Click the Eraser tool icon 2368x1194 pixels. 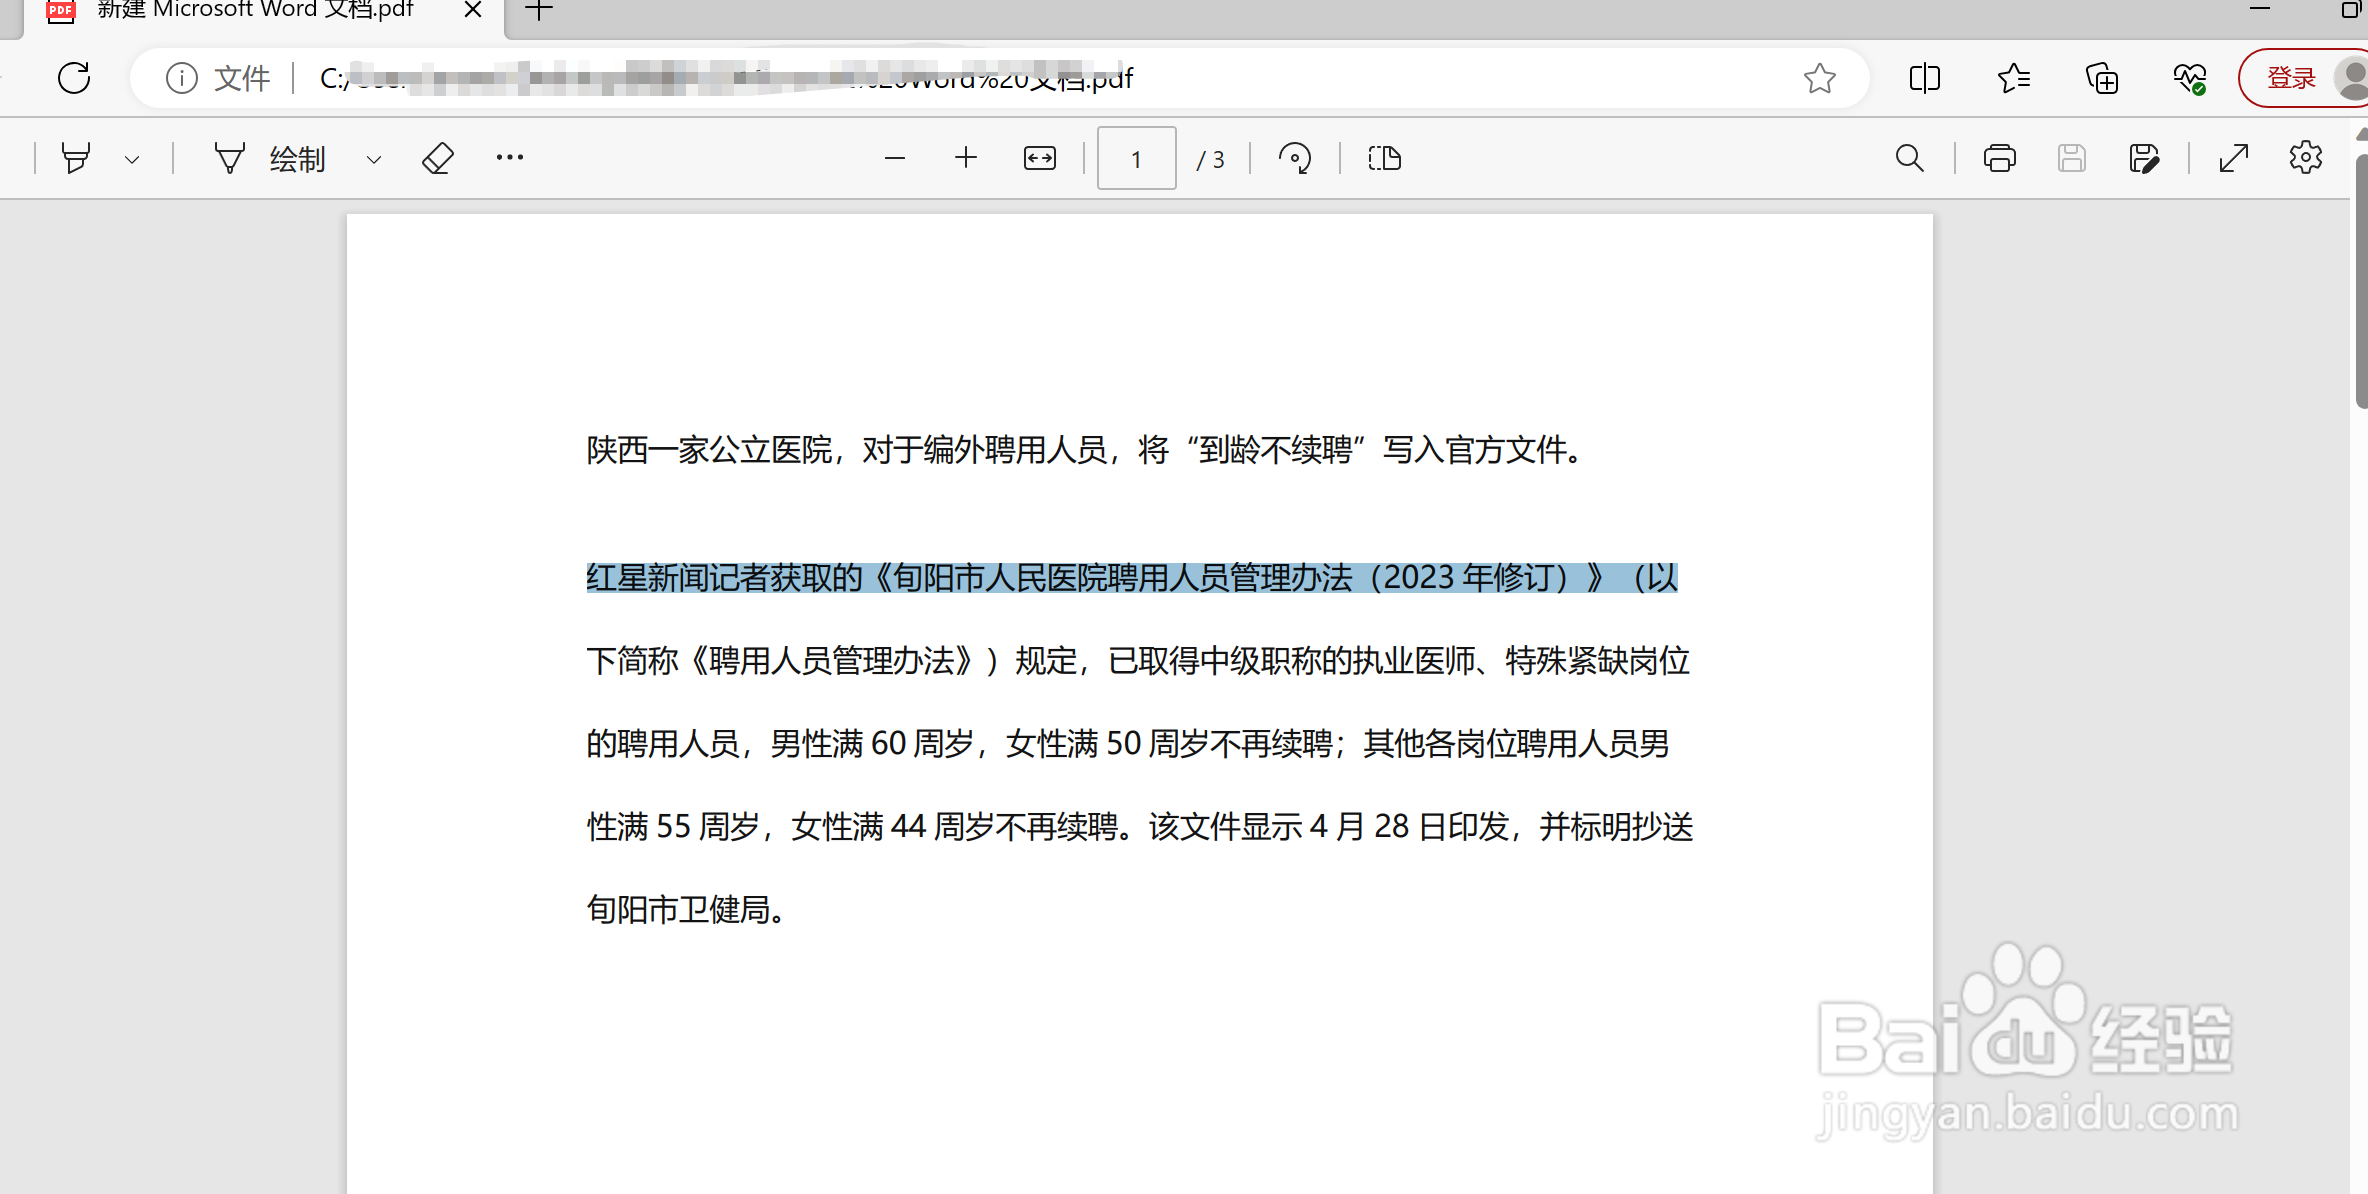(x=437, y=157)
